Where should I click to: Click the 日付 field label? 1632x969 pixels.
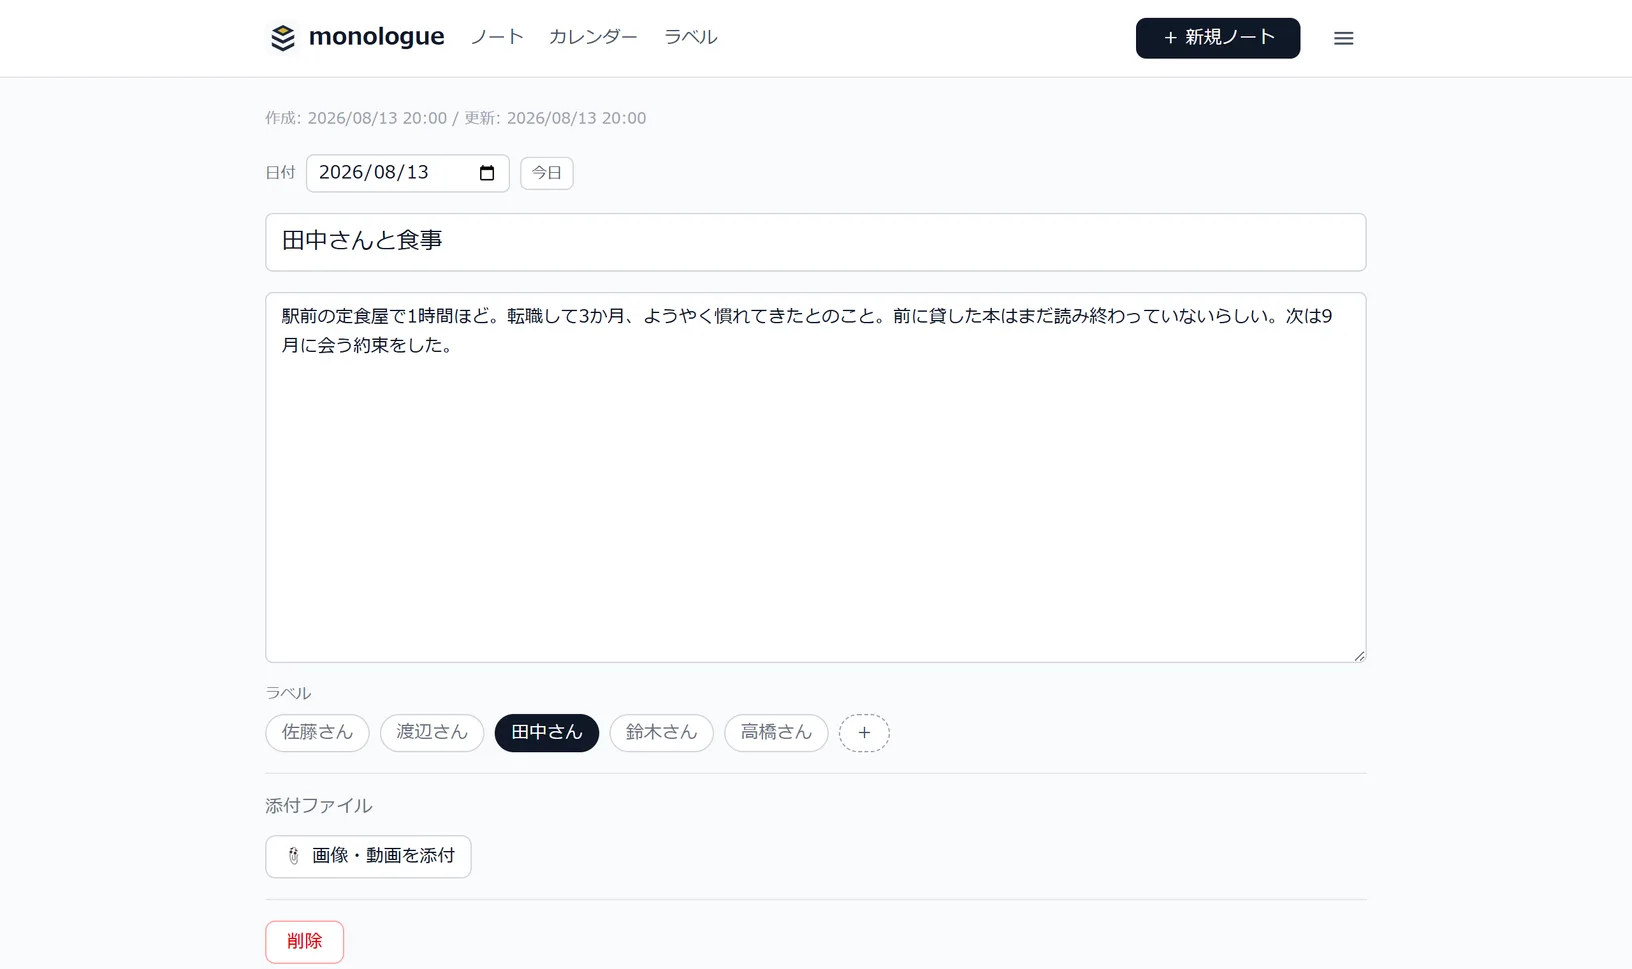[280, 173]
